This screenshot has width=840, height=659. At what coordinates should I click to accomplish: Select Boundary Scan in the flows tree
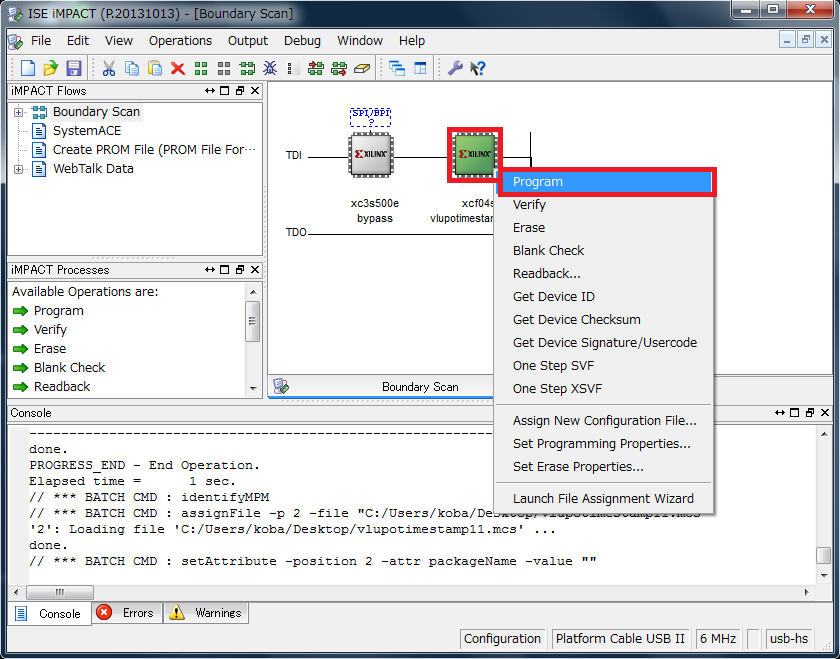point(96,111)
